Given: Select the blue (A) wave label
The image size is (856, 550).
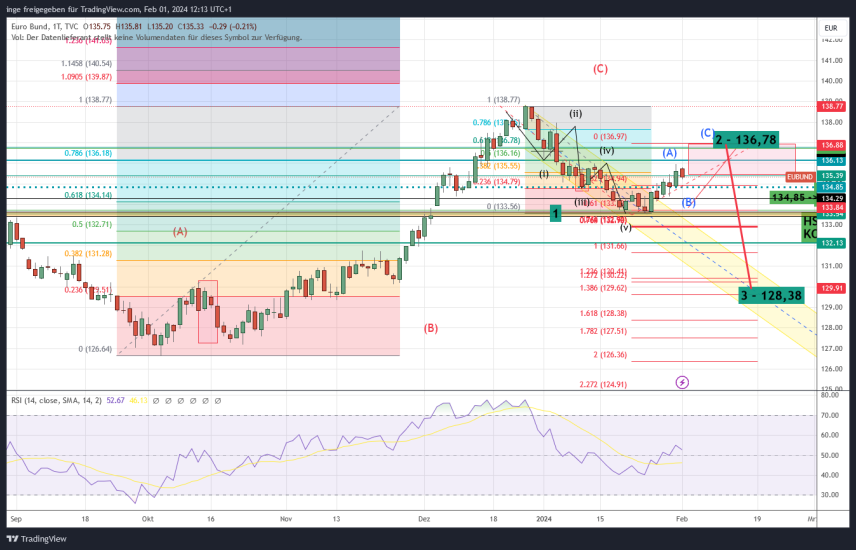Looking at the screenshot, I should (x=669, y=152).
